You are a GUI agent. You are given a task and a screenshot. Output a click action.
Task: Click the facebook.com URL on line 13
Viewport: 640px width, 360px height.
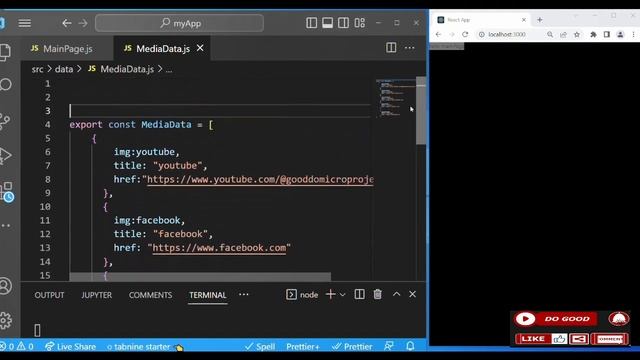click(219, 248)
